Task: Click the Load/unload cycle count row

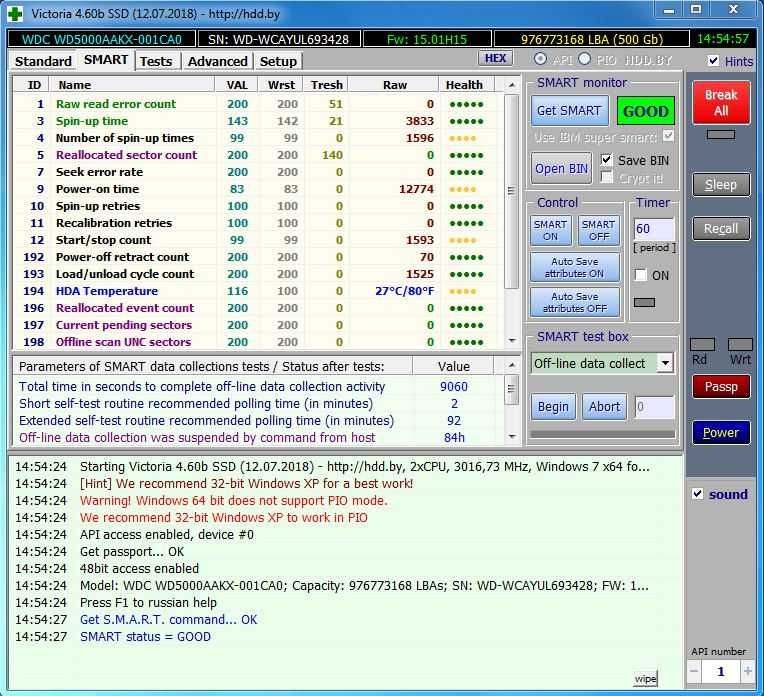Action: (x=258, y=274)
